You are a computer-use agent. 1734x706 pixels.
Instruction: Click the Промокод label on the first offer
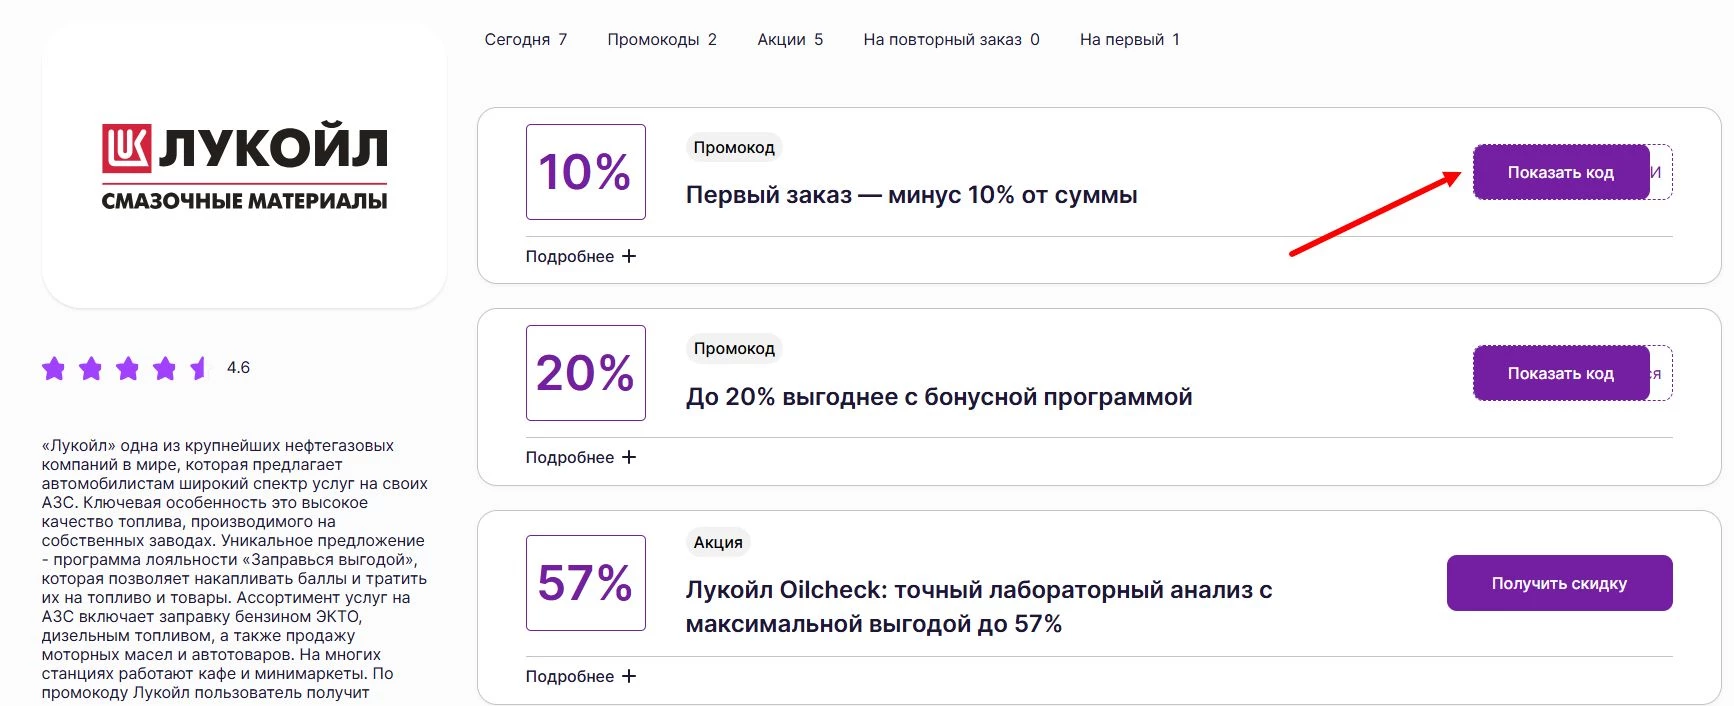734,147
